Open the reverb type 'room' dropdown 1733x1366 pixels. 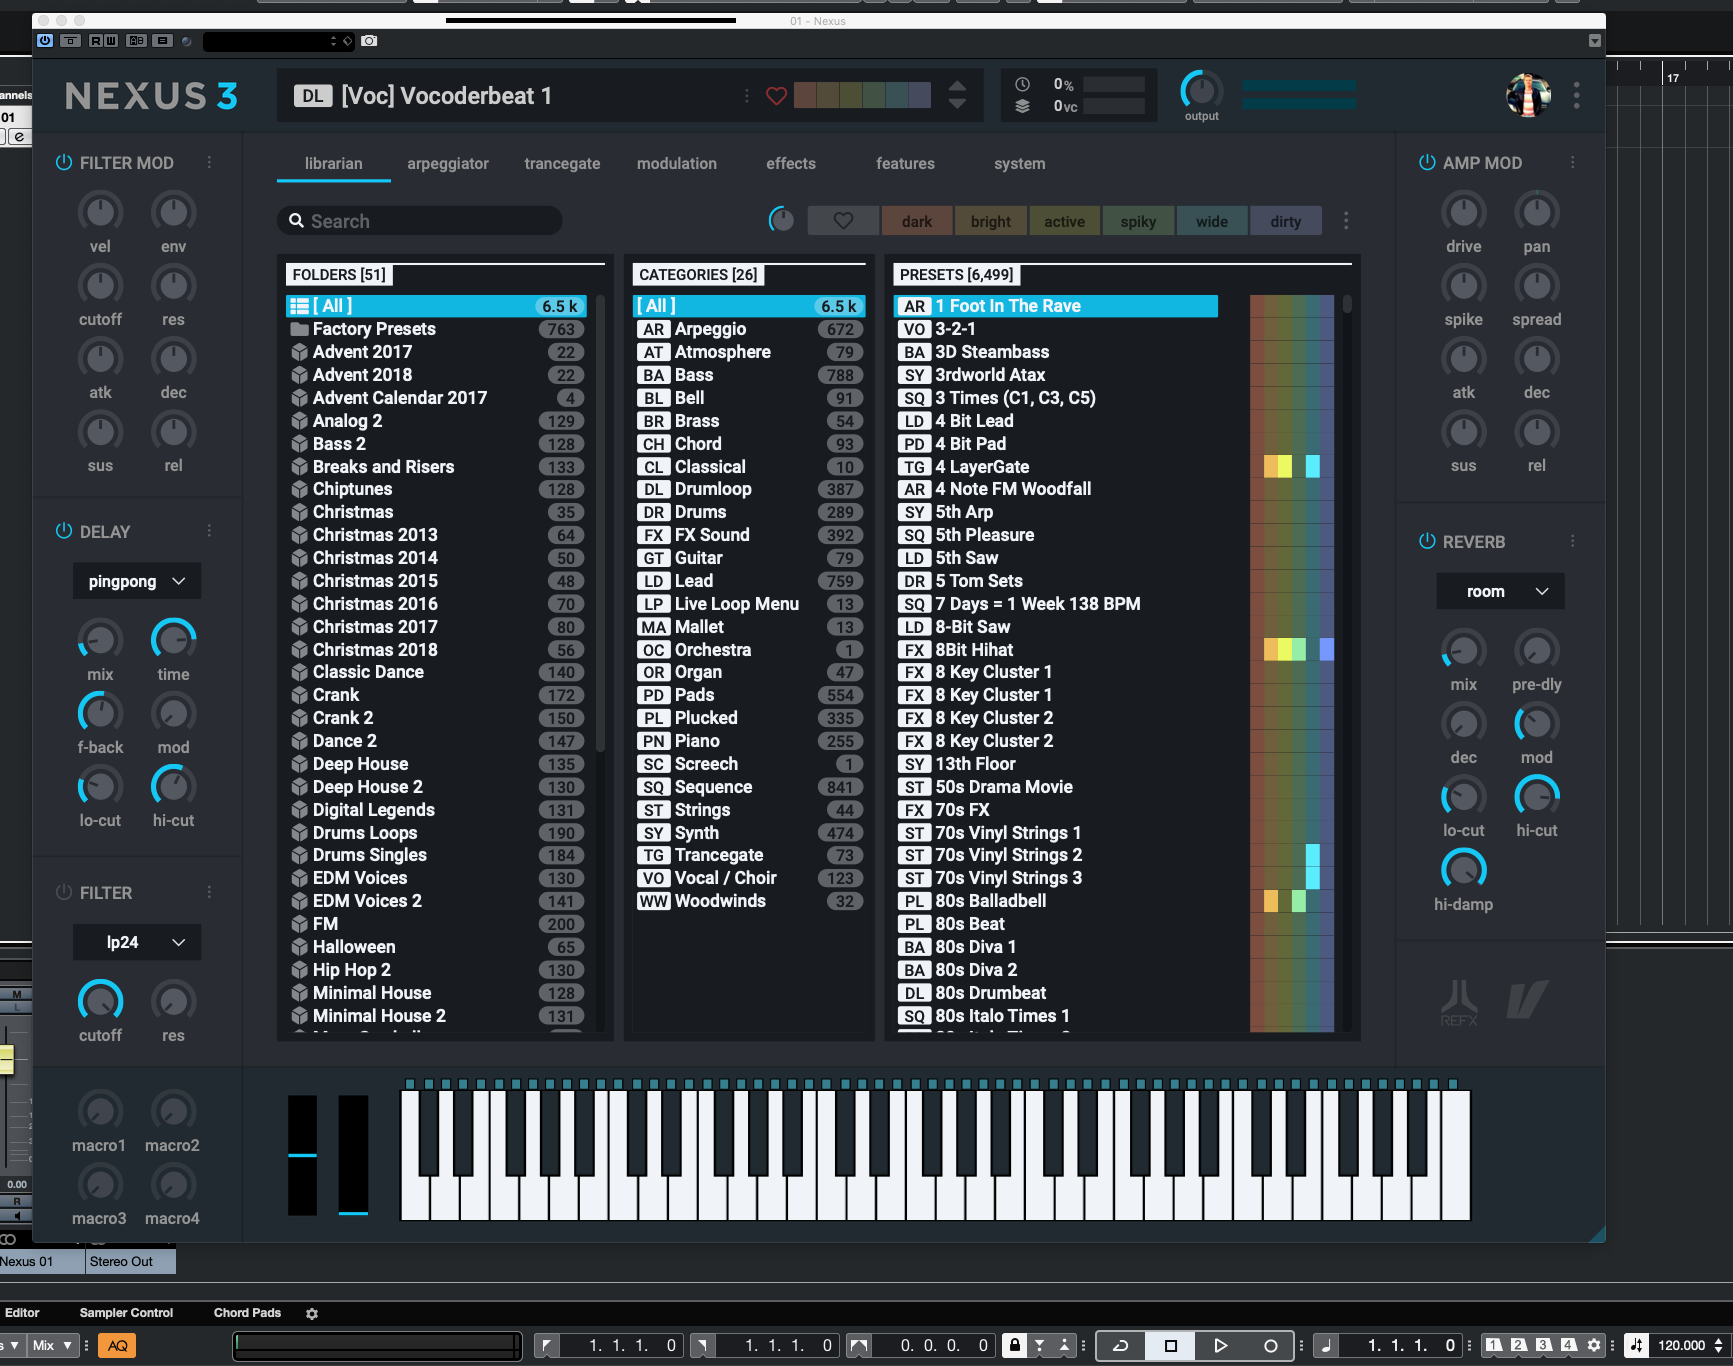(1500, 591)
